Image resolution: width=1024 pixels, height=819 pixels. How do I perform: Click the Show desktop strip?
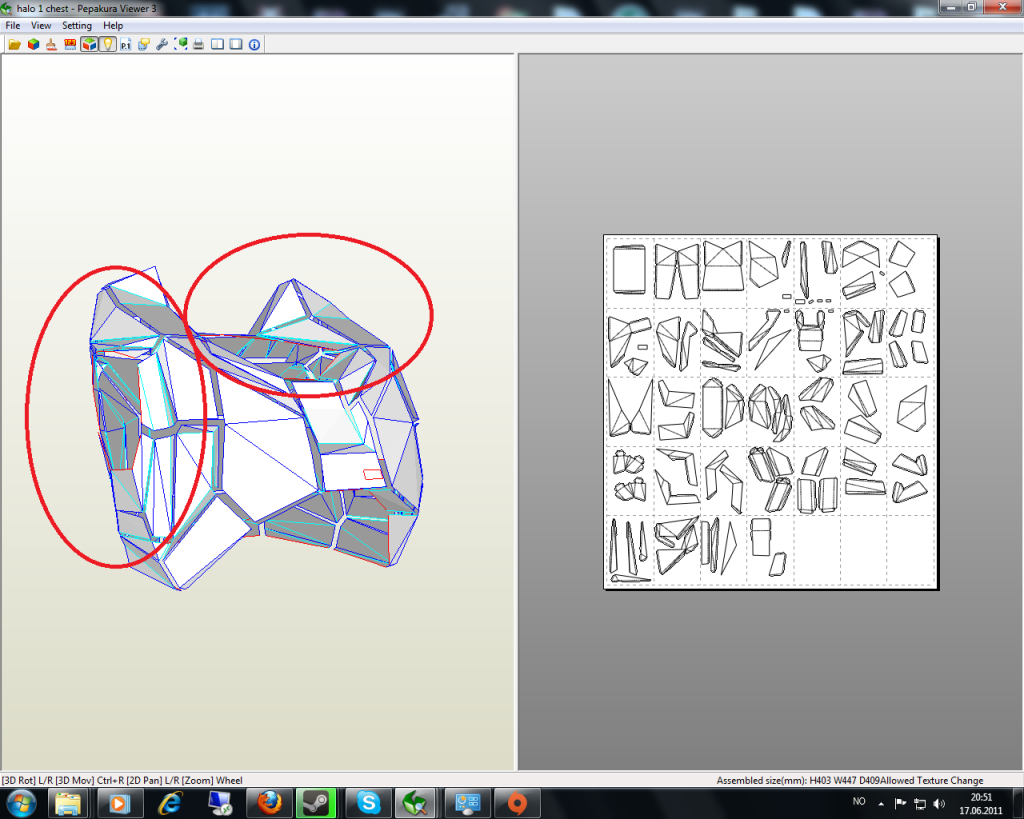tap(1018, 803)
